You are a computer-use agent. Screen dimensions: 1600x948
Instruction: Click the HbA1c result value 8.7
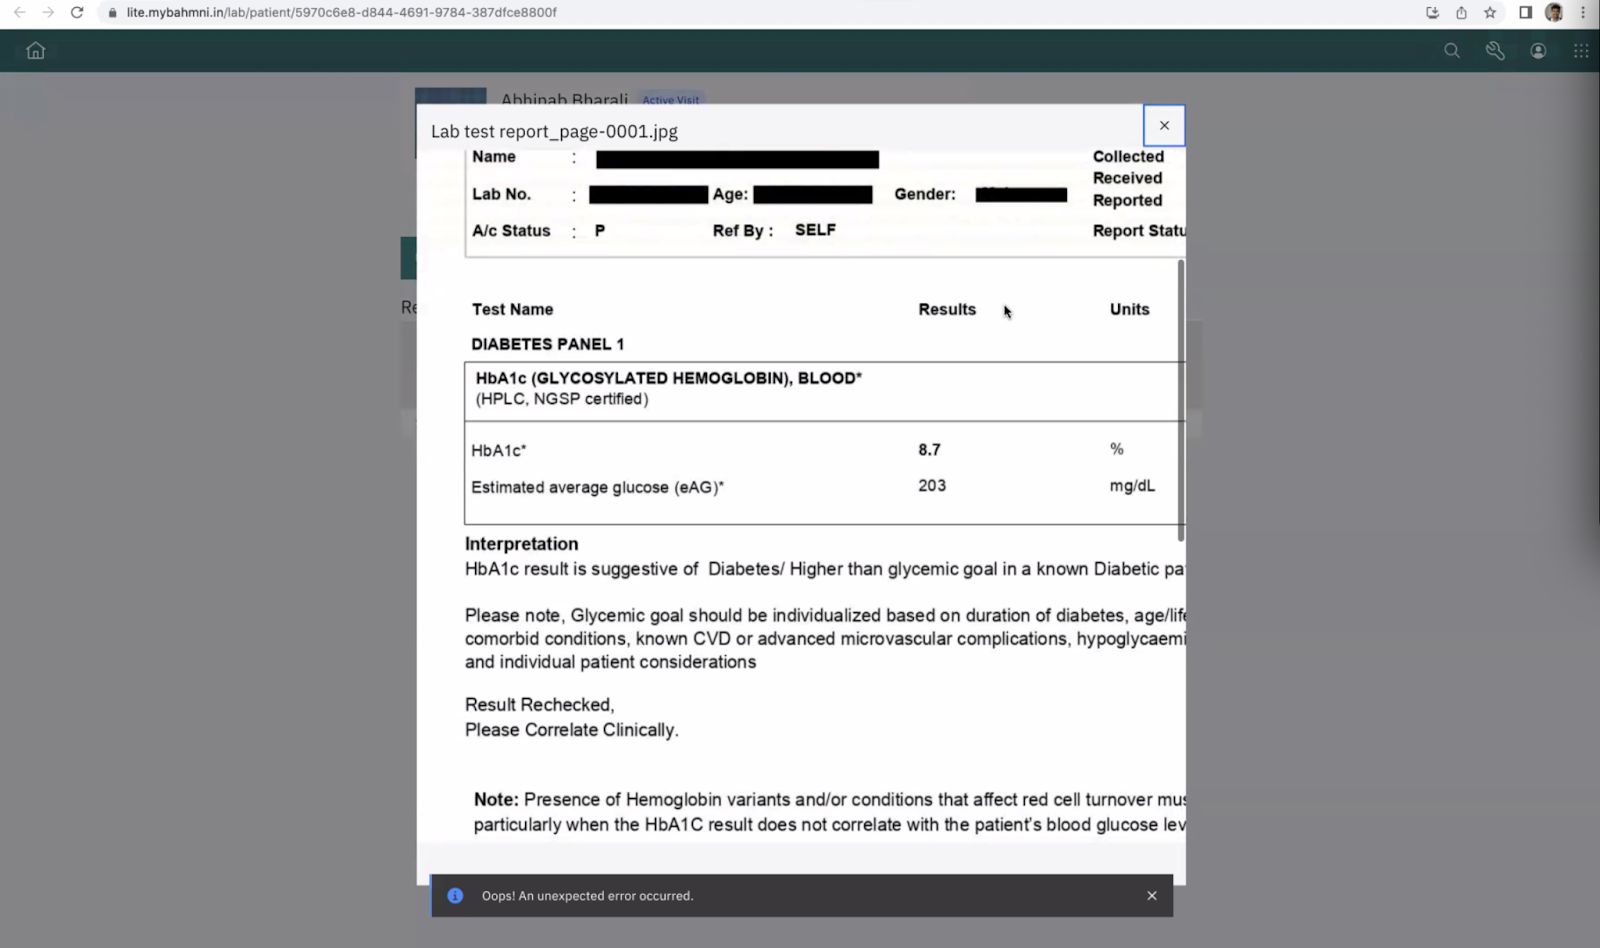[929, 450]
